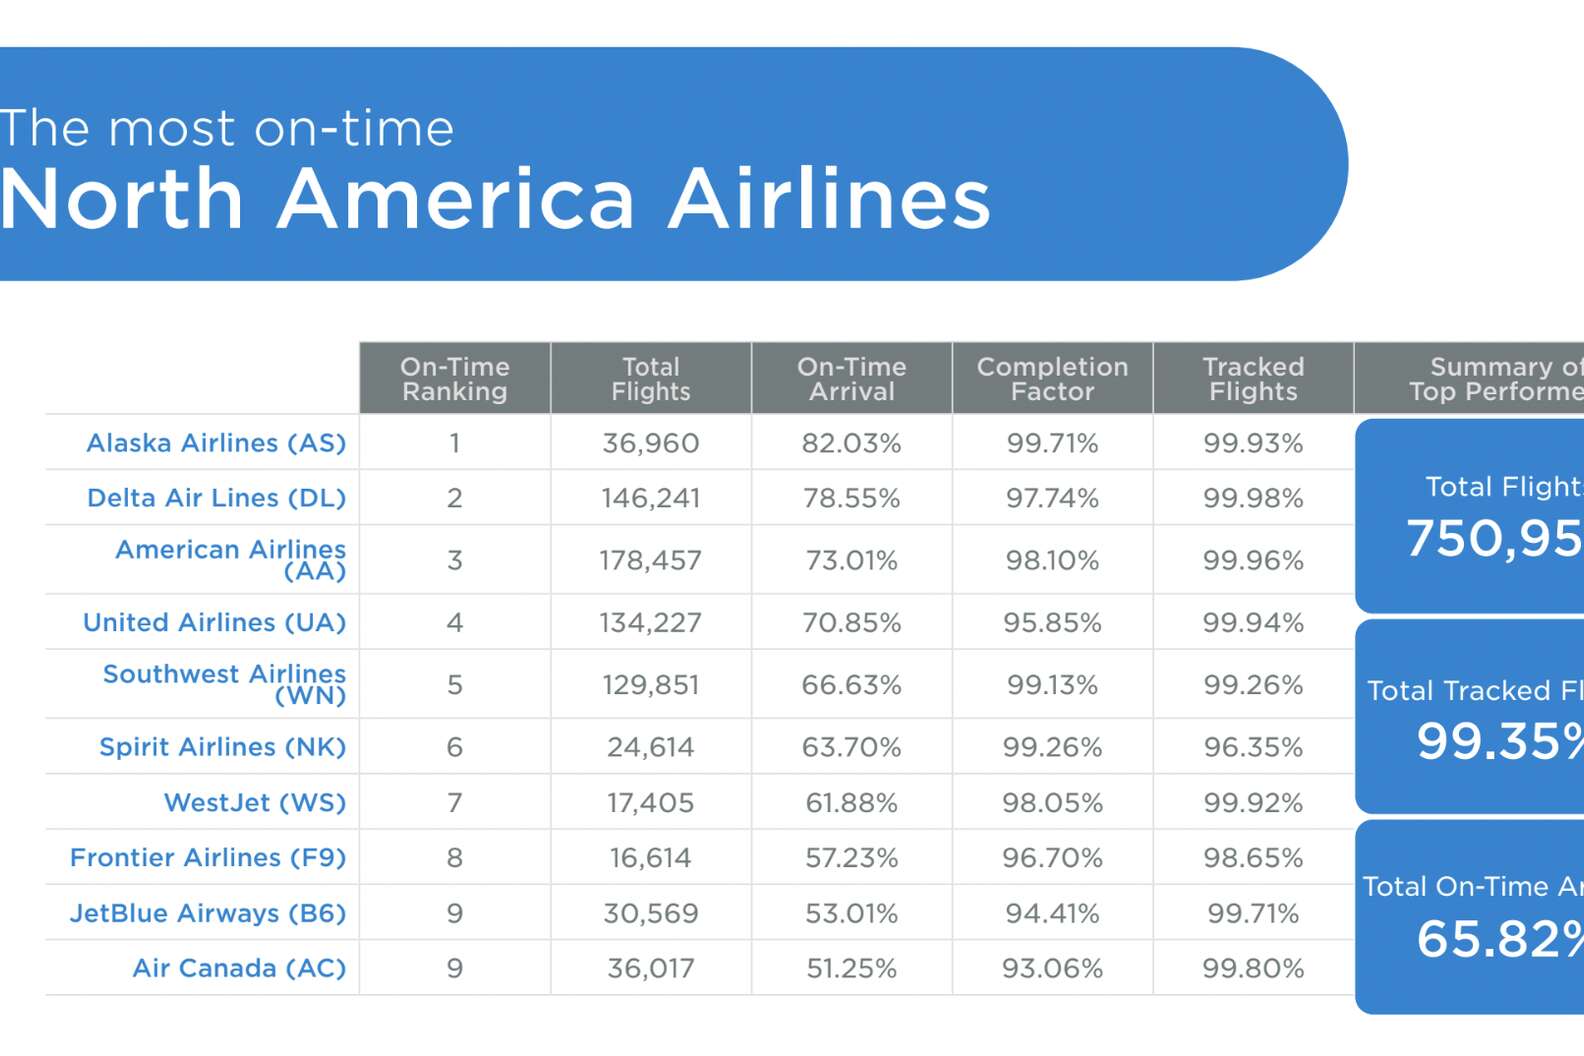The image size is (1584, 1056).
Task: Open the Delta Air Lines (DL) link
Action: point(216,498)
